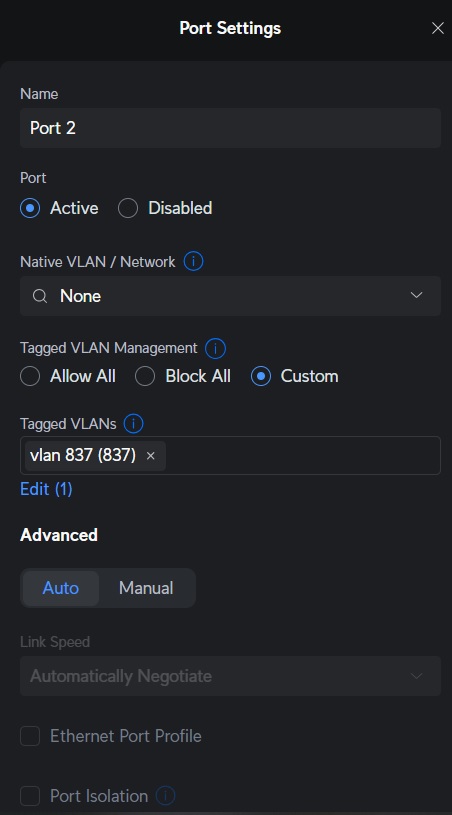This screenshot has width=452, height=815.
Task: Click the search icon in Native VLAN field
Action: [40, 296]
